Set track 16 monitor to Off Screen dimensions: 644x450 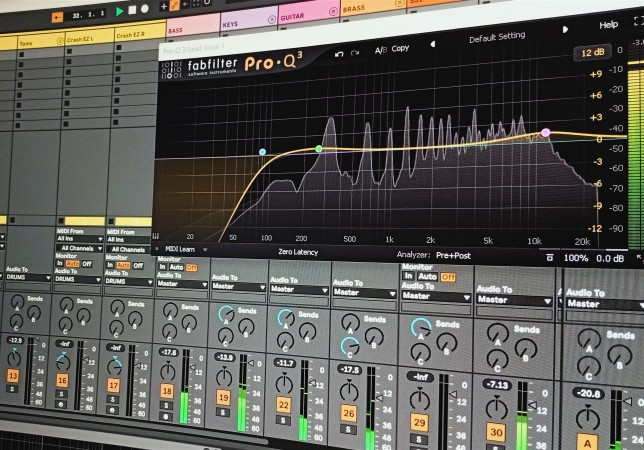[87, 264]
